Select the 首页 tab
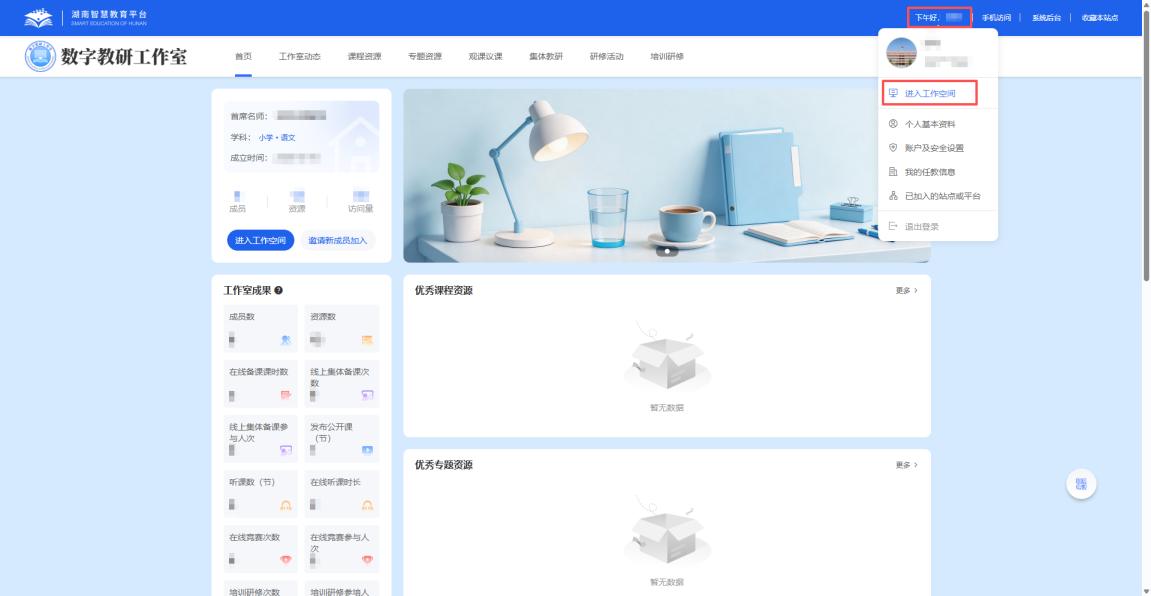Screen dimensions: 1151x596 [243, 57]
